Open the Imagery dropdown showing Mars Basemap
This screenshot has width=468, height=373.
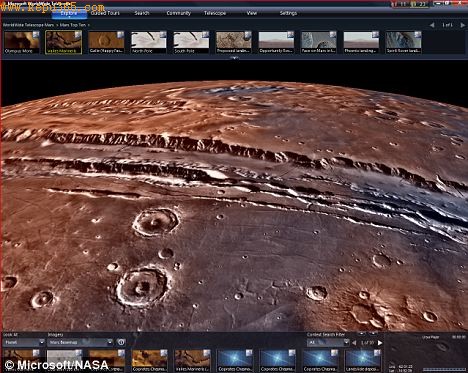[x=80, y=342]
